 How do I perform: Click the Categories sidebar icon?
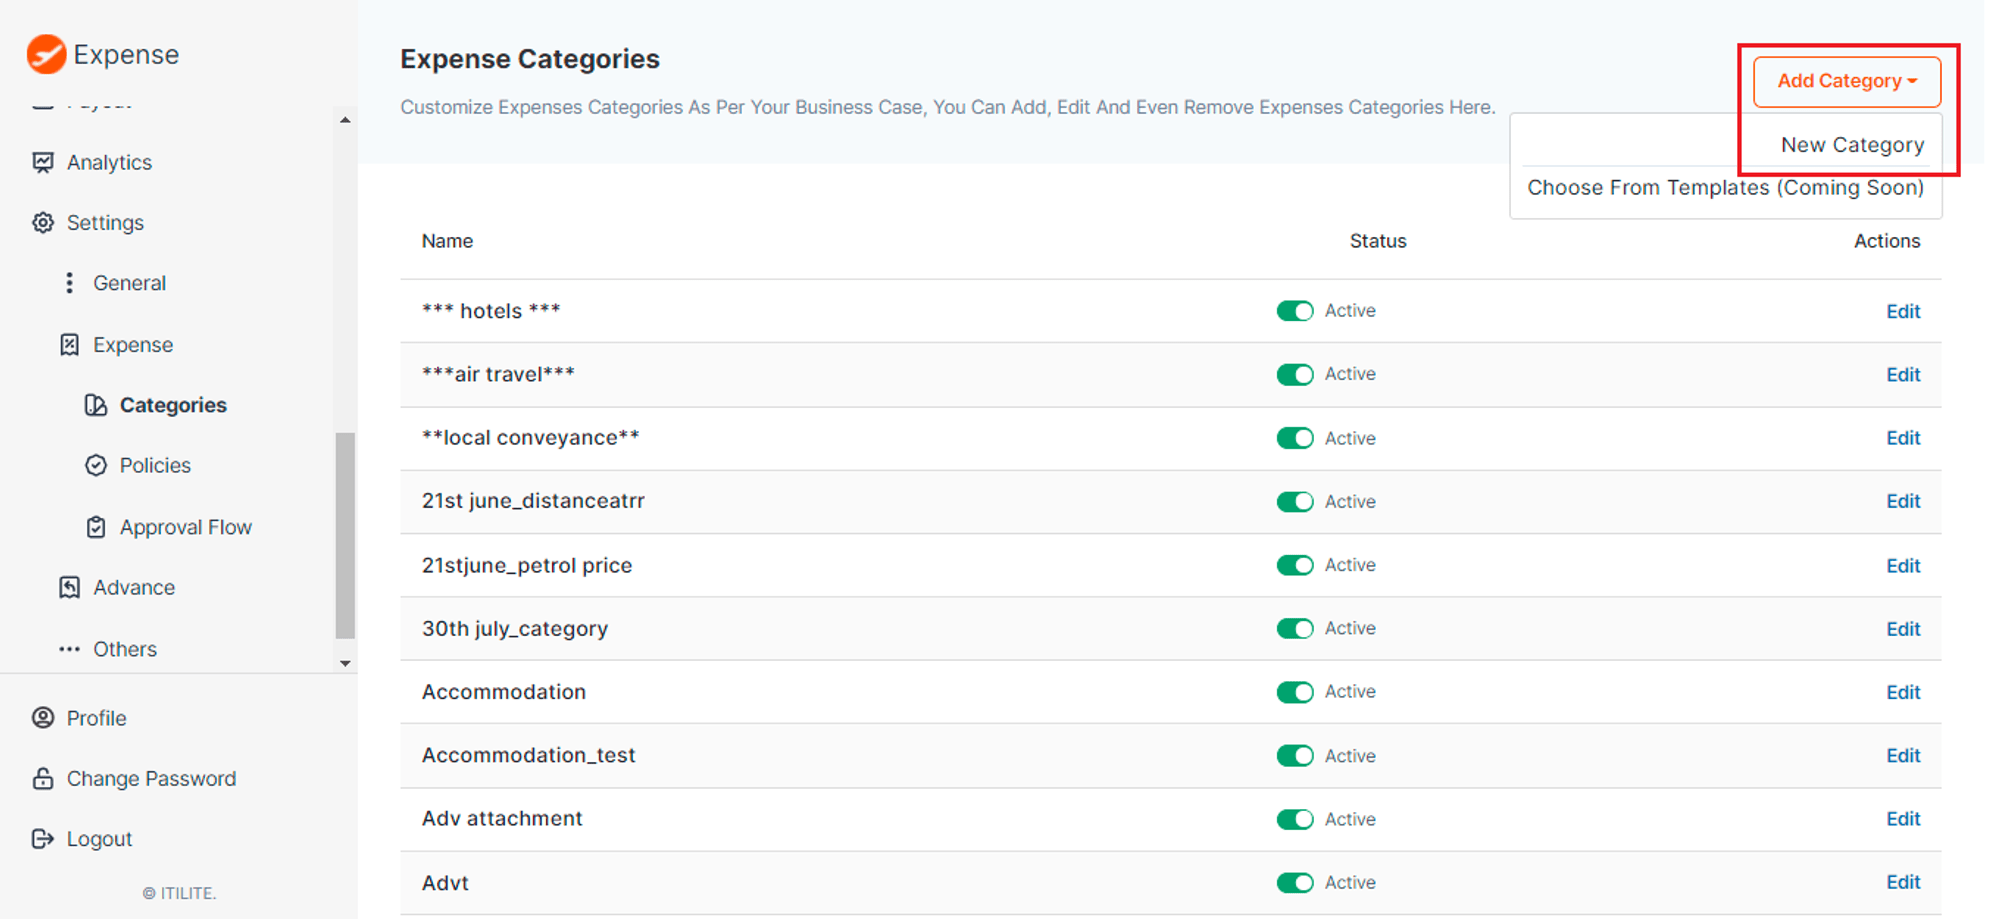click(95, 405)
